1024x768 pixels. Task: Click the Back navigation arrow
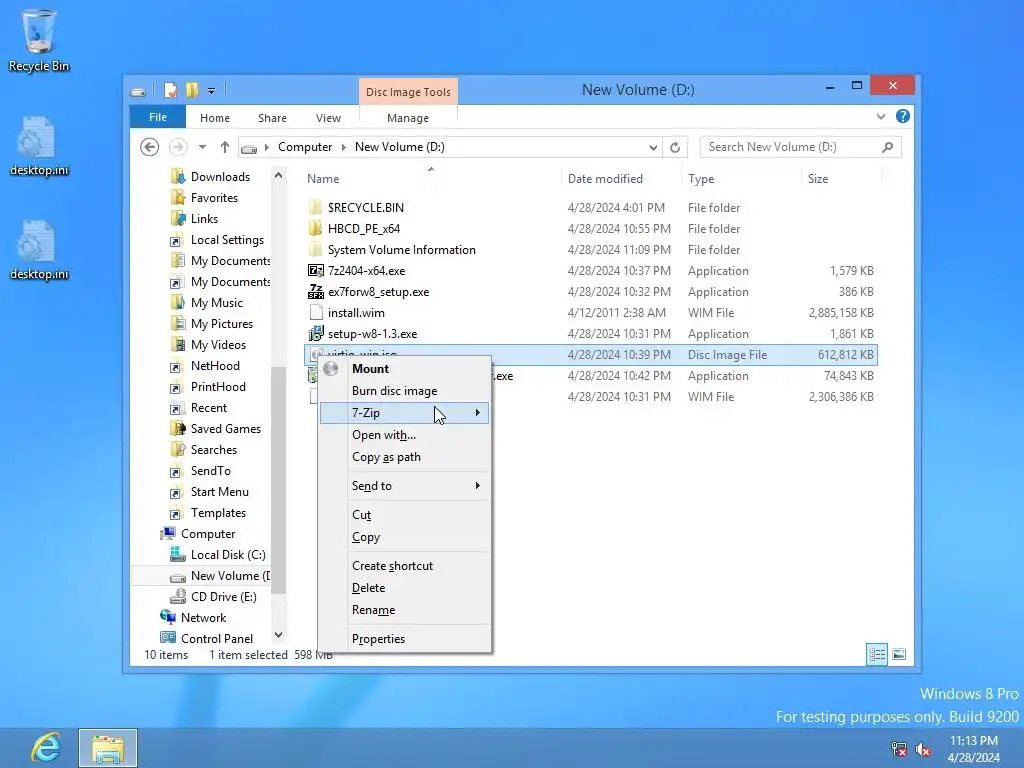[150, 147]
